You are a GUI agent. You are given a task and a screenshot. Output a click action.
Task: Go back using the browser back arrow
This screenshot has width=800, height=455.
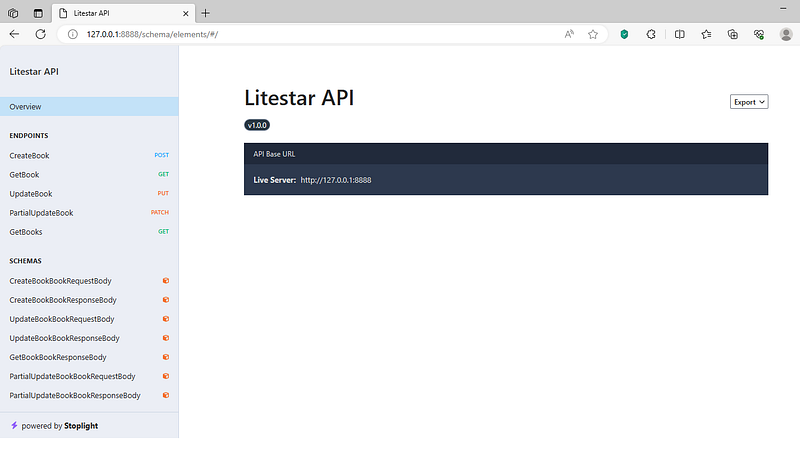click(x=14, y=34)
